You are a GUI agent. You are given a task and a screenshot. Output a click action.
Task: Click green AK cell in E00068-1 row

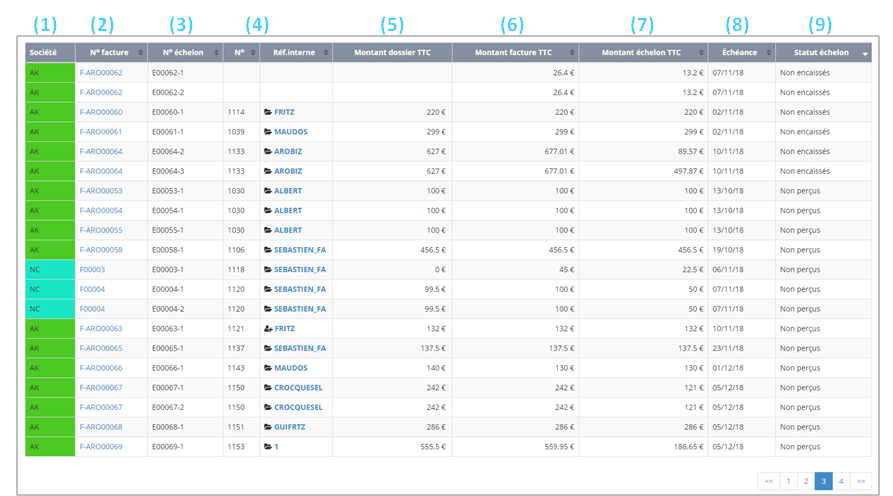(50, 427)
